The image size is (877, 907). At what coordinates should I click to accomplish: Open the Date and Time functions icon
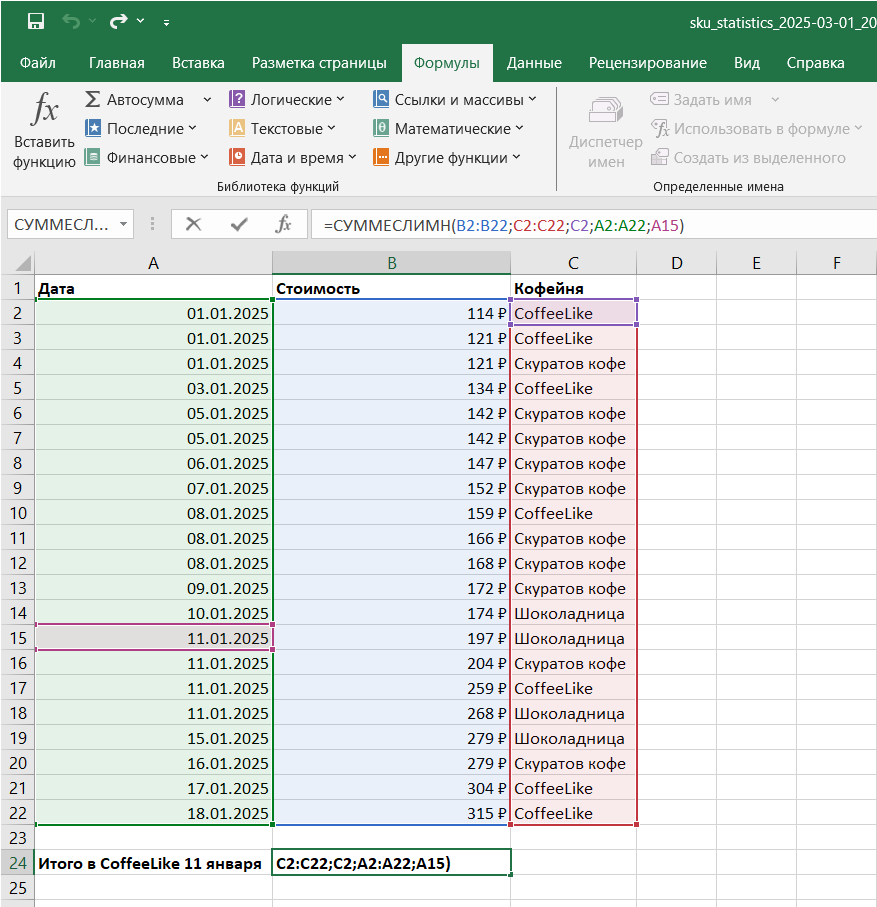(x=238, y=157)
